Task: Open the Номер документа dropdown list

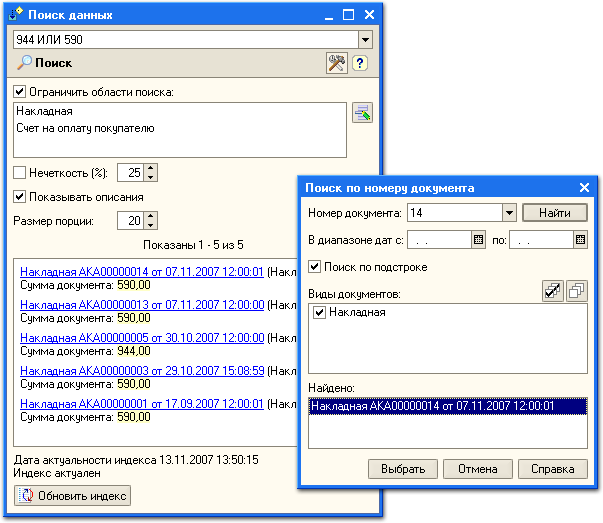Action: click(509, 213)
